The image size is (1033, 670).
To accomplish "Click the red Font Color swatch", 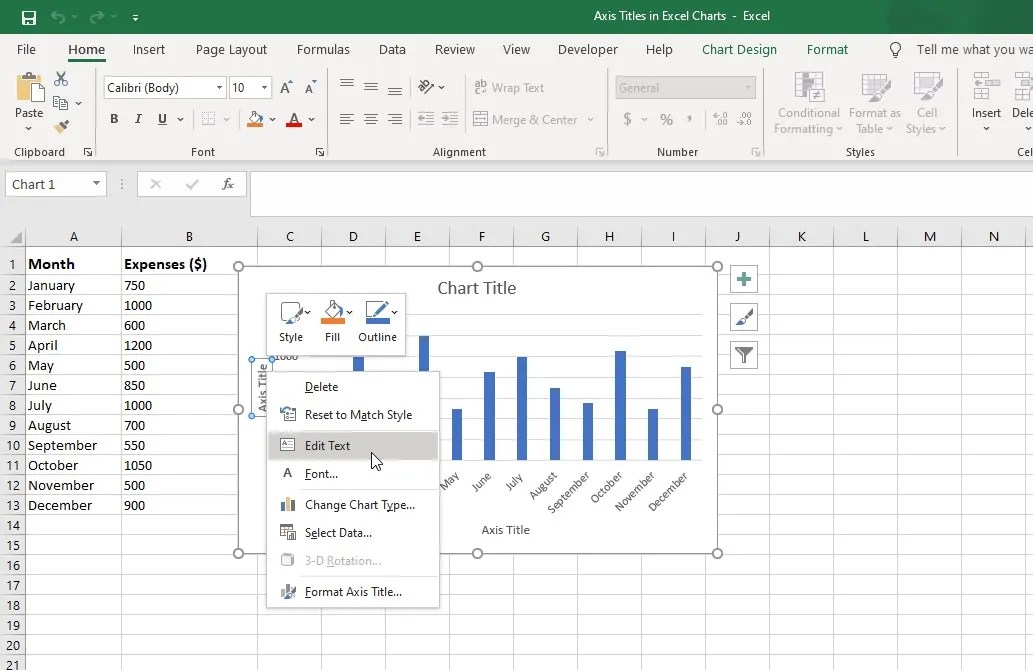I will pyautogui.click(x=294, y=118).
